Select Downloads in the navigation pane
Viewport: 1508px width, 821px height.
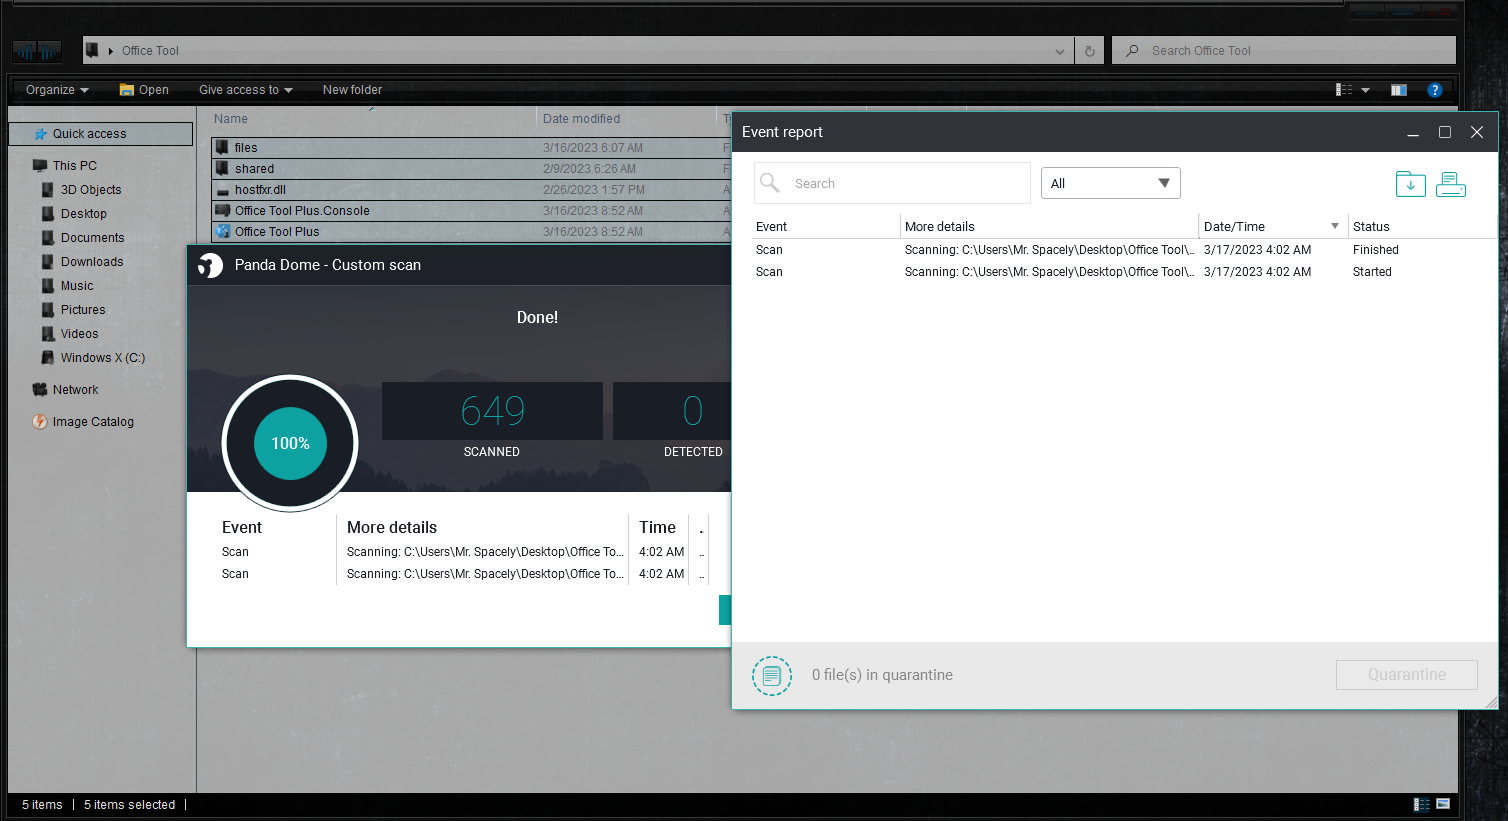point(92,262)
